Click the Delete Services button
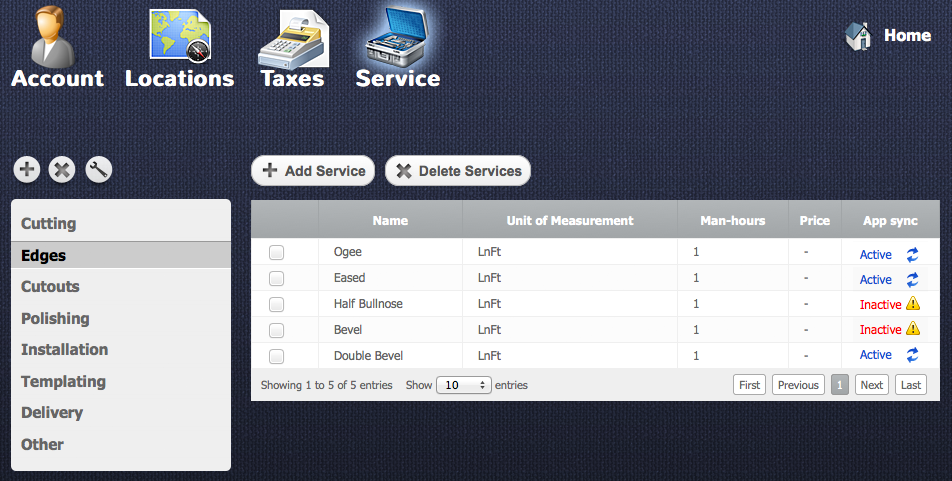Viewport: 952px width, 481px height. point(458,171)
